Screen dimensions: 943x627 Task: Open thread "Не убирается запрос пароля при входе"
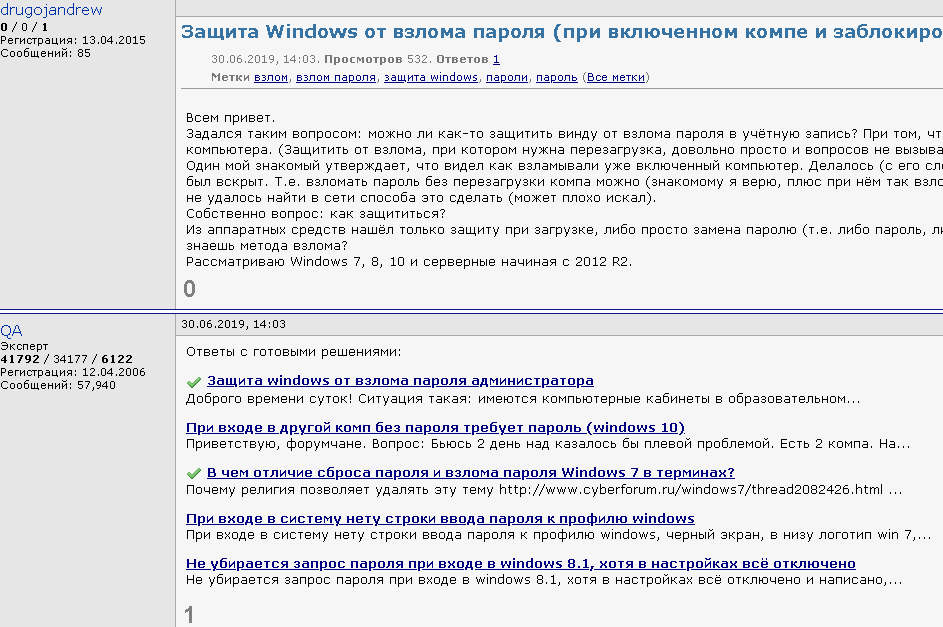521,563
